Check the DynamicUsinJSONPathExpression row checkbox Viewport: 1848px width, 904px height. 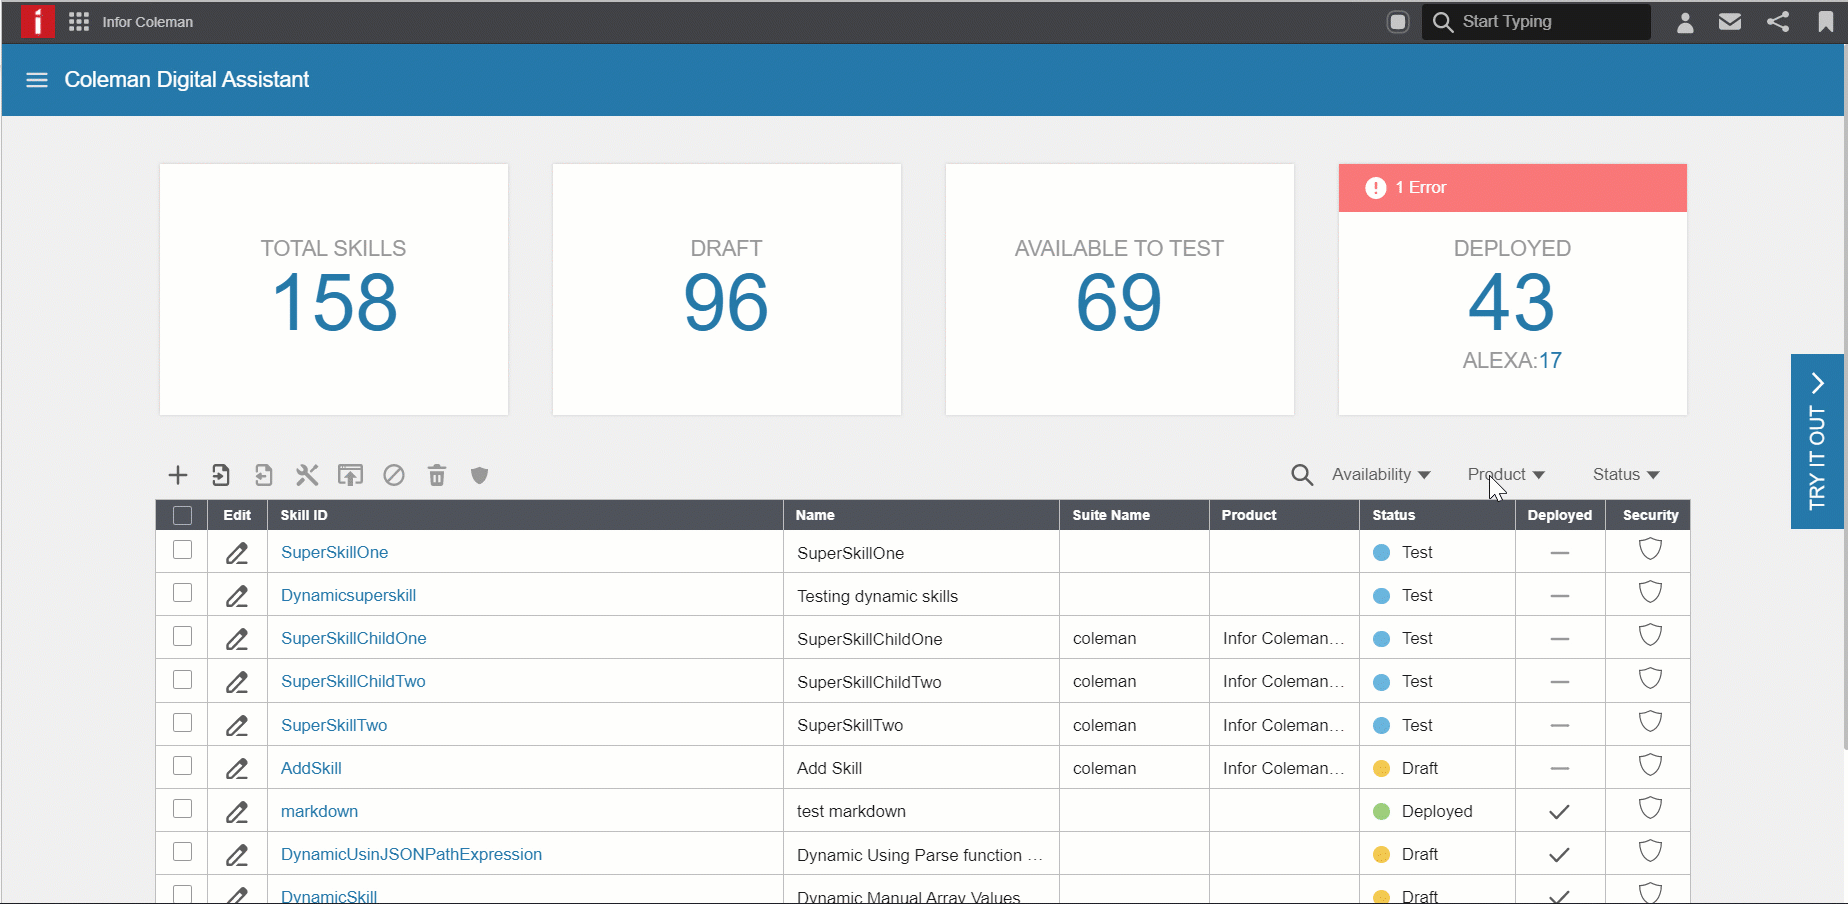[x=182, y=851]
